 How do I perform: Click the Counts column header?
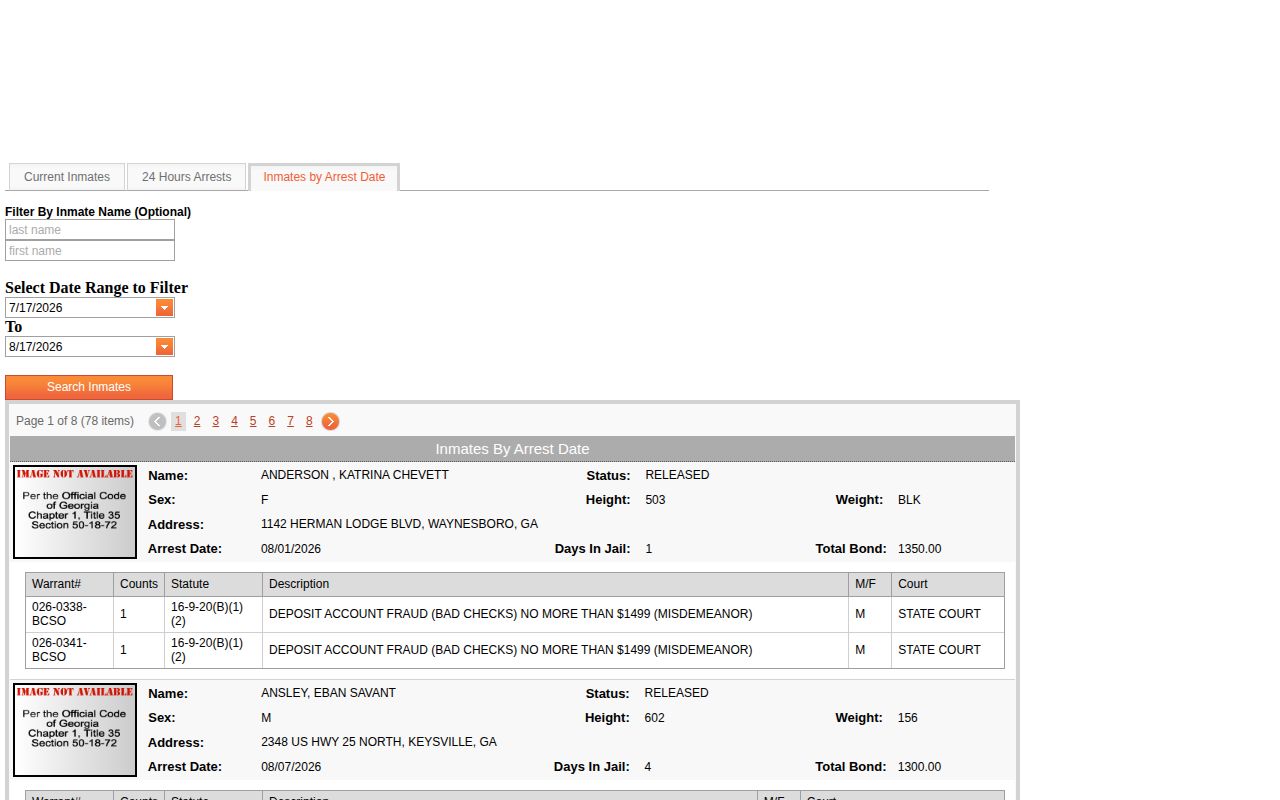[x=139, y=584]
